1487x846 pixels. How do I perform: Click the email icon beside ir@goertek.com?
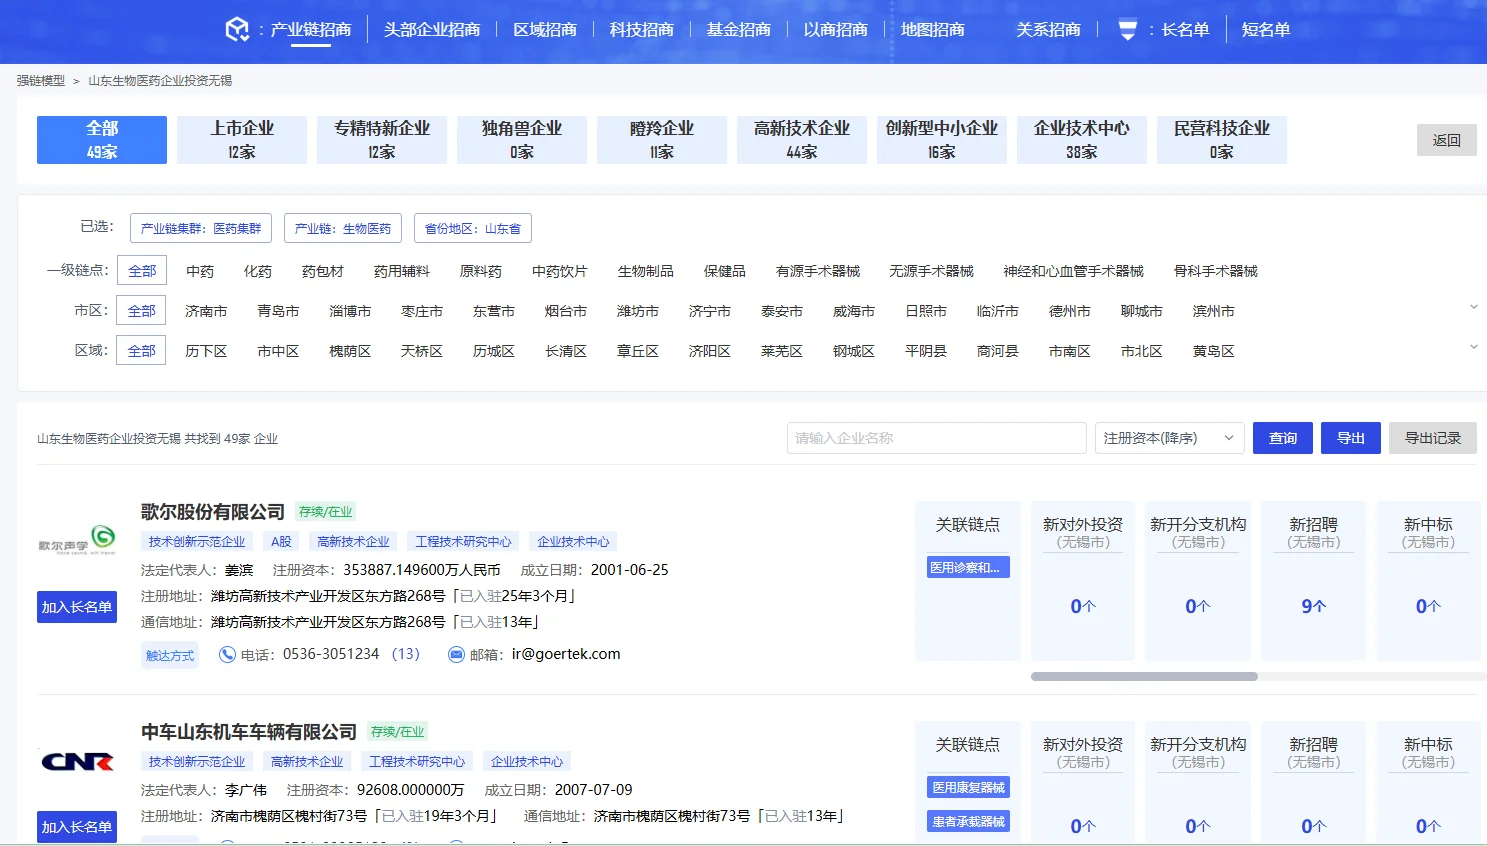click(x=456, y=654)
